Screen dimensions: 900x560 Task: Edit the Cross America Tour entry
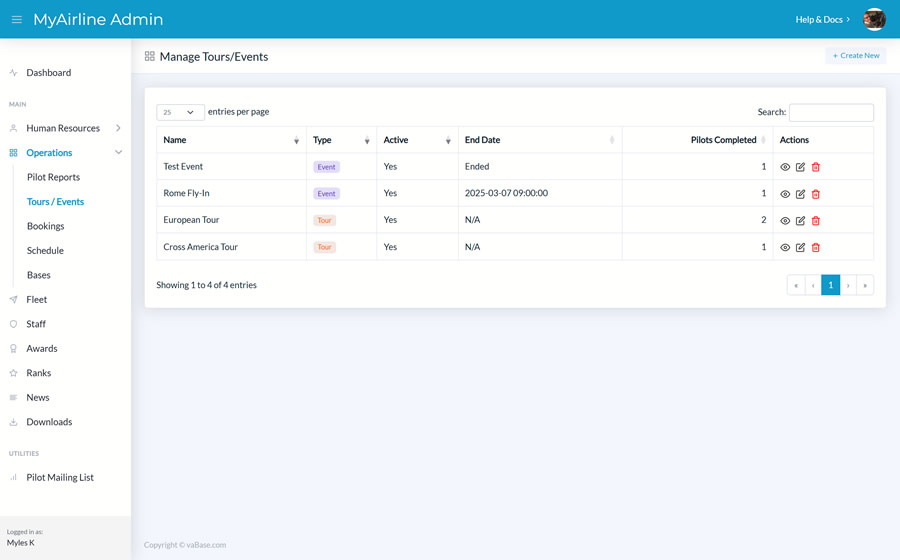click(800, 247)
